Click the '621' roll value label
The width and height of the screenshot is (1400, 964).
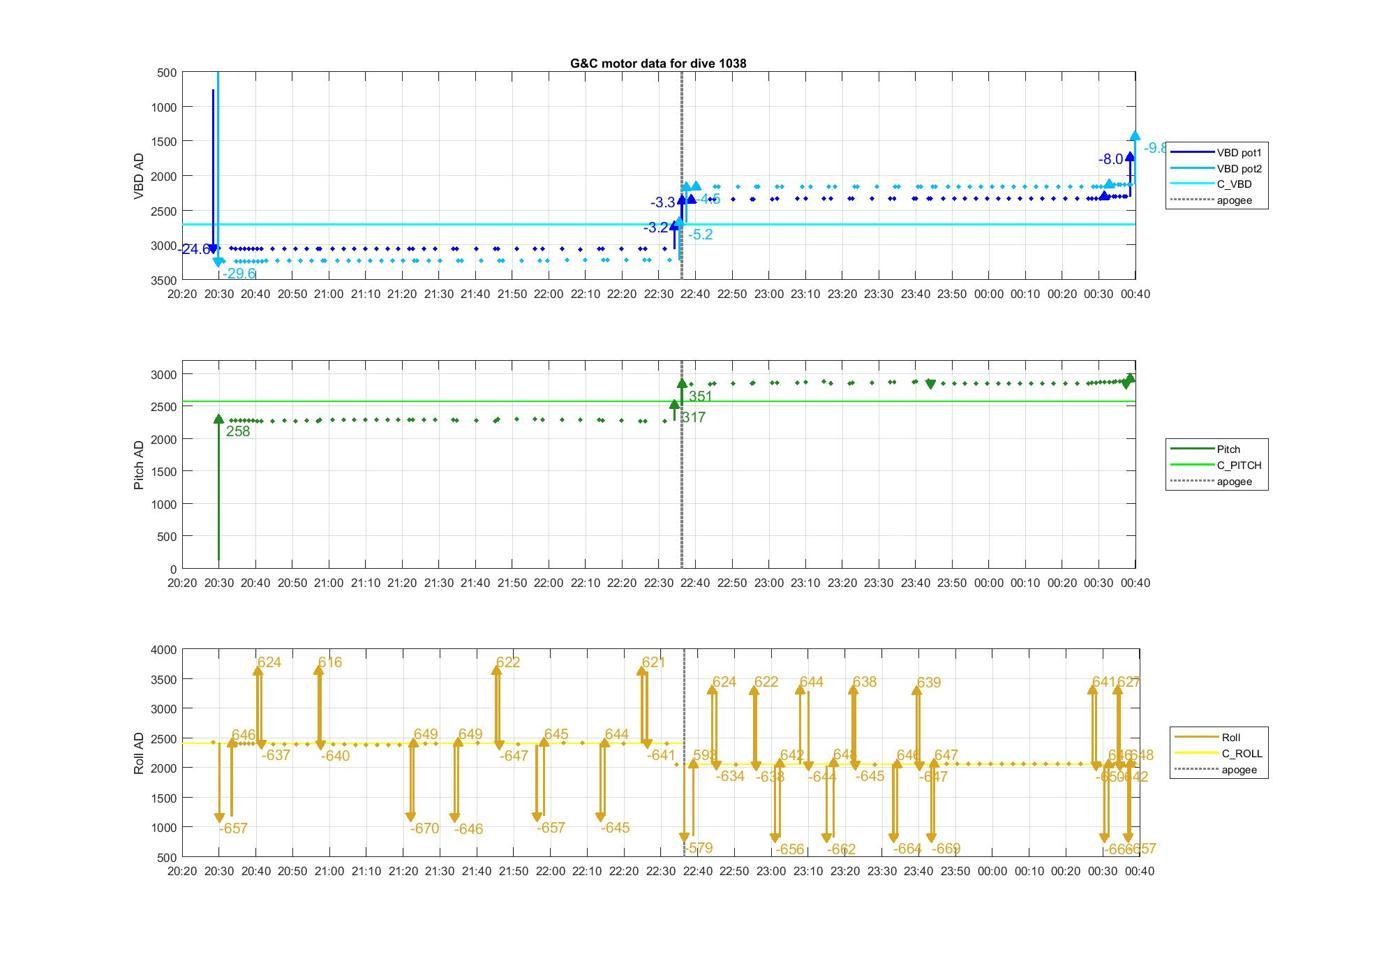(x=653, y=662)
